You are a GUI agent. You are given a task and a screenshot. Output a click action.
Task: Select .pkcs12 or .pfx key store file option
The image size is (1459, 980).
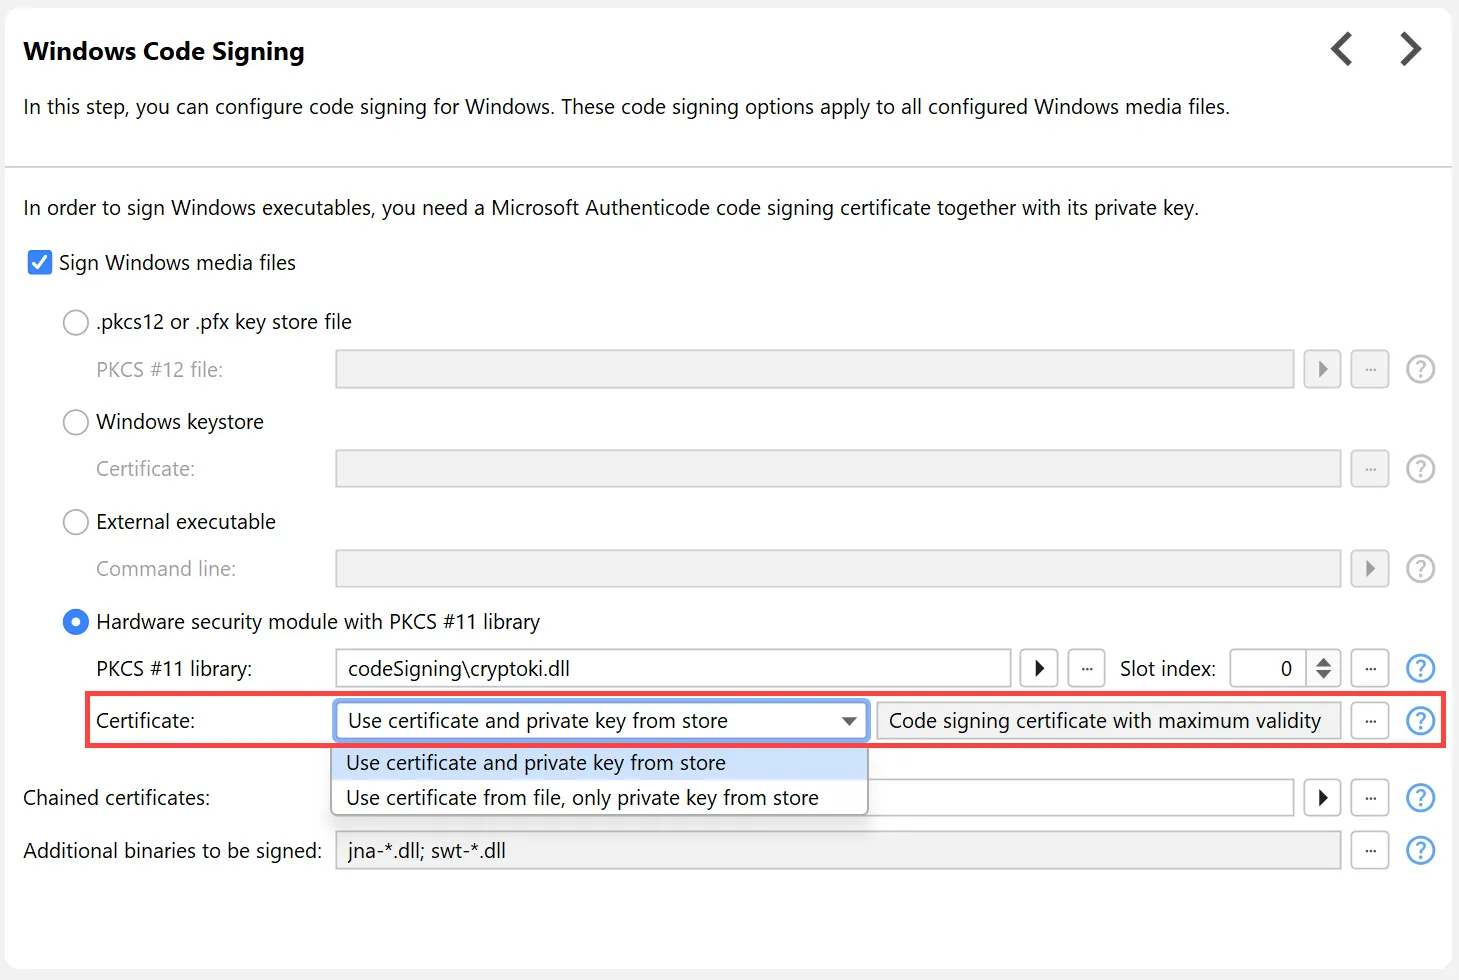point(76,322)
